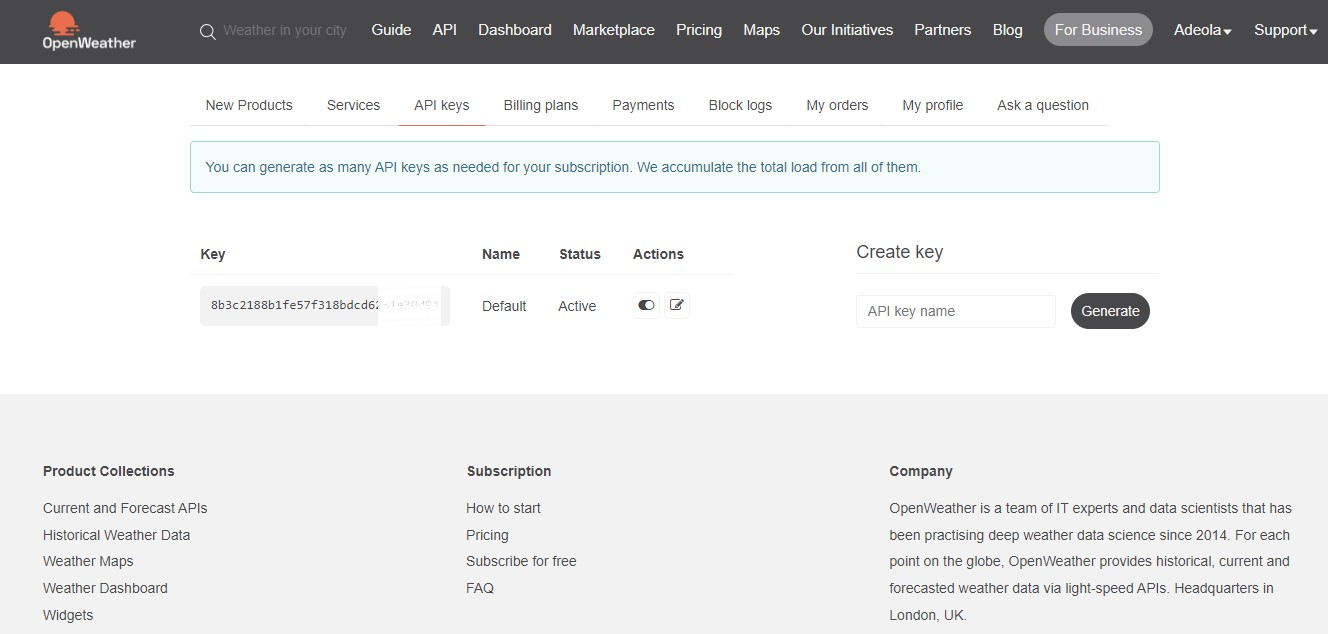
Task: Click the Active status cell
Action: click(x=577, y=306)
